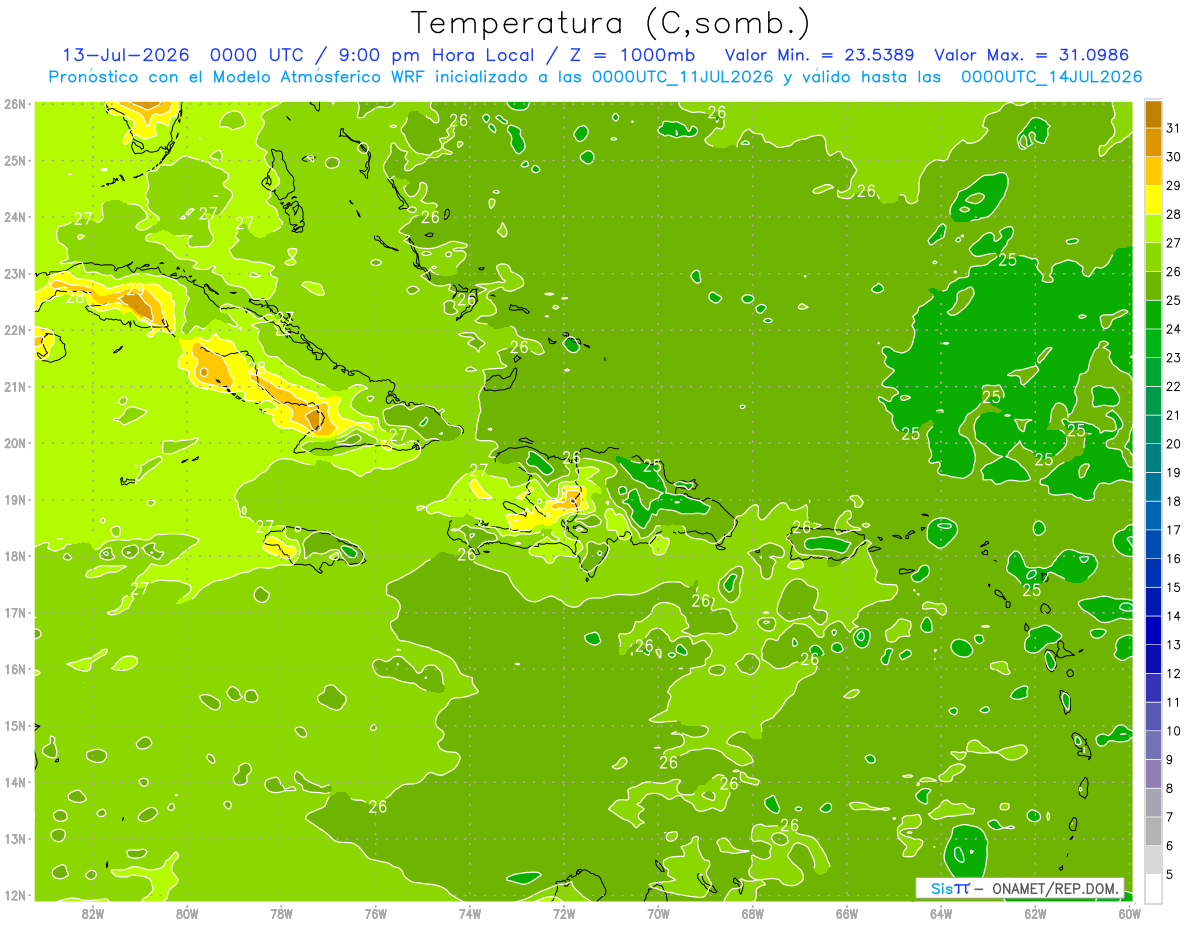Screen dimensions: 1200x927
Task: Select "Valor Min. = 23.5389" text
Action: [821, 55]
